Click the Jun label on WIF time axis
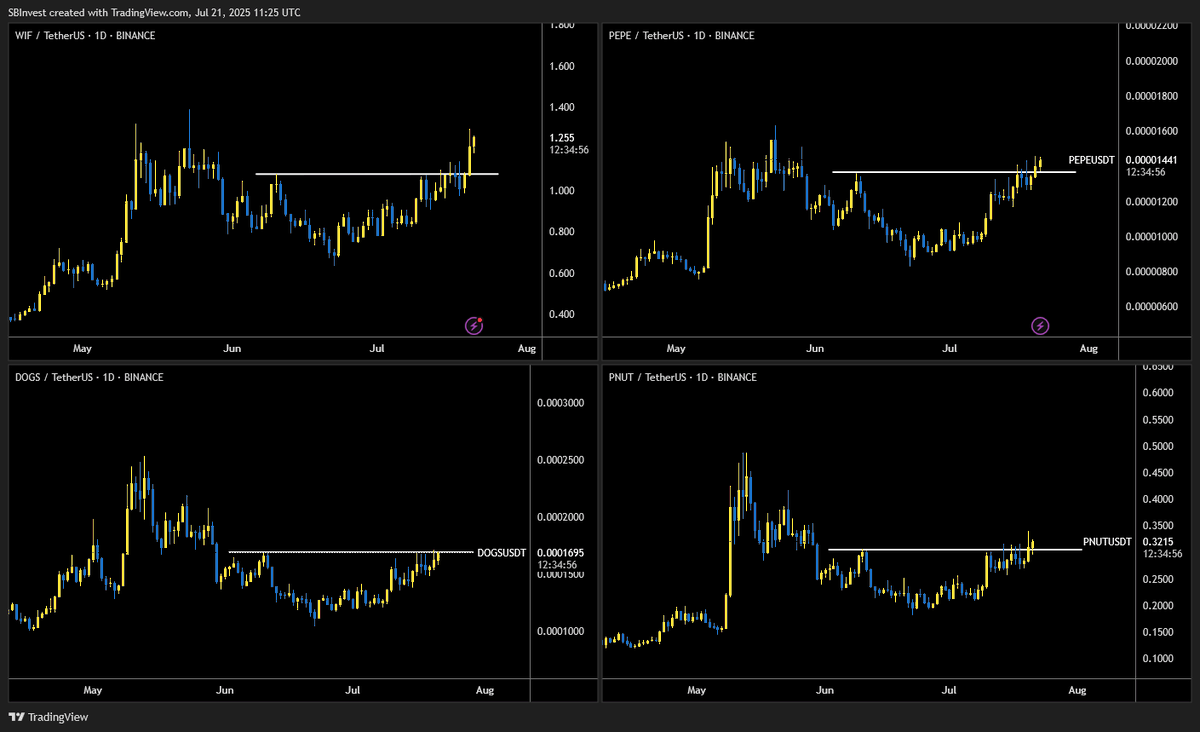This screenshot has height=732, width=1200. click(x=232, y=349)
